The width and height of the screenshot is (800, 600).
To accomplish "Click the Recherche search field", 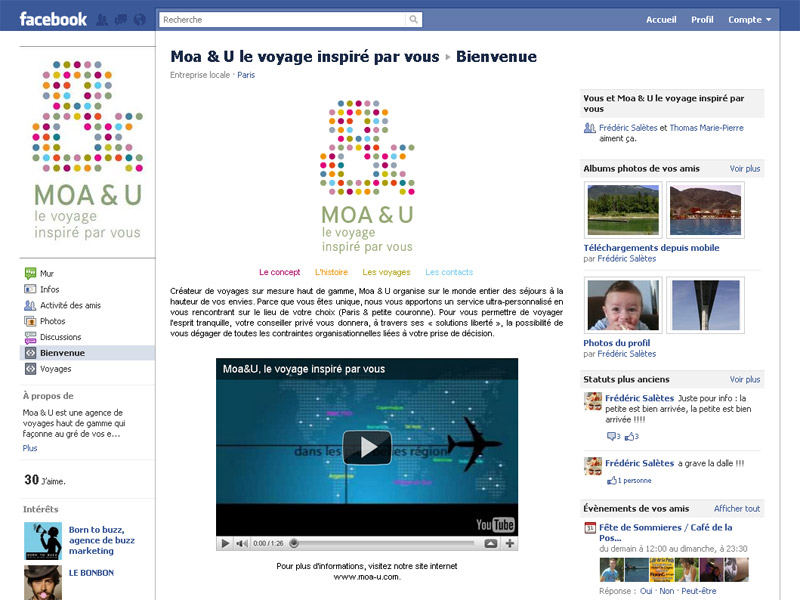I will click(282, 19).
